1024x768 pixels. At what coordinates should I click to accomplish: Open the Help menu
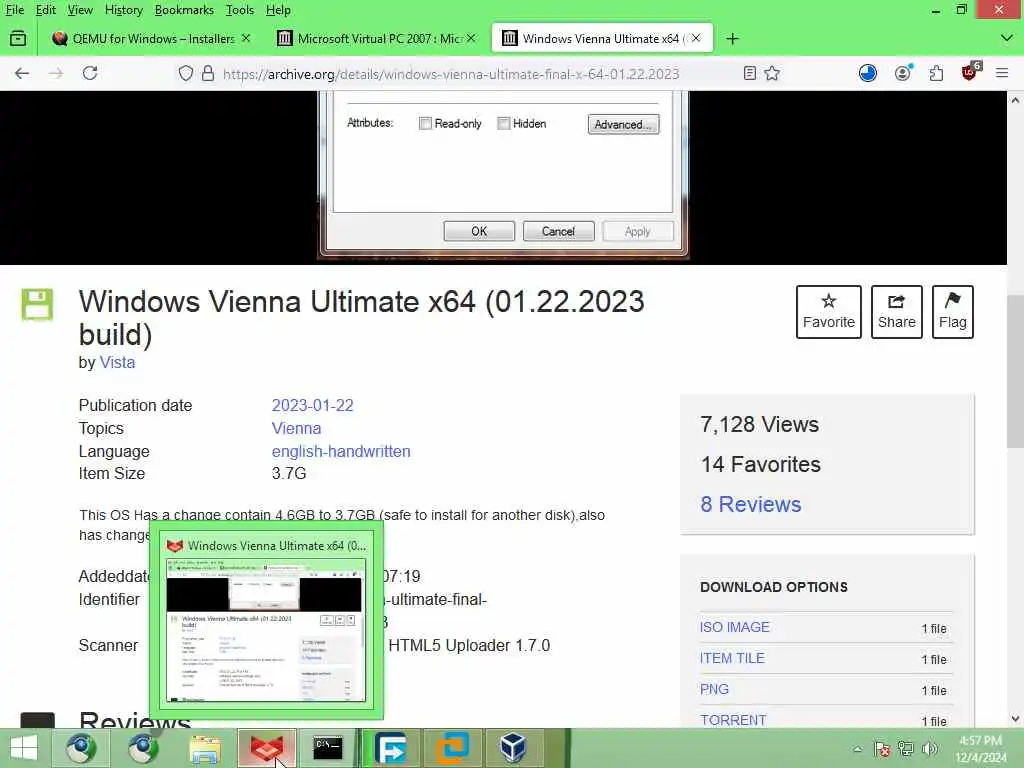pyautogui.click(x=278, y=10)
